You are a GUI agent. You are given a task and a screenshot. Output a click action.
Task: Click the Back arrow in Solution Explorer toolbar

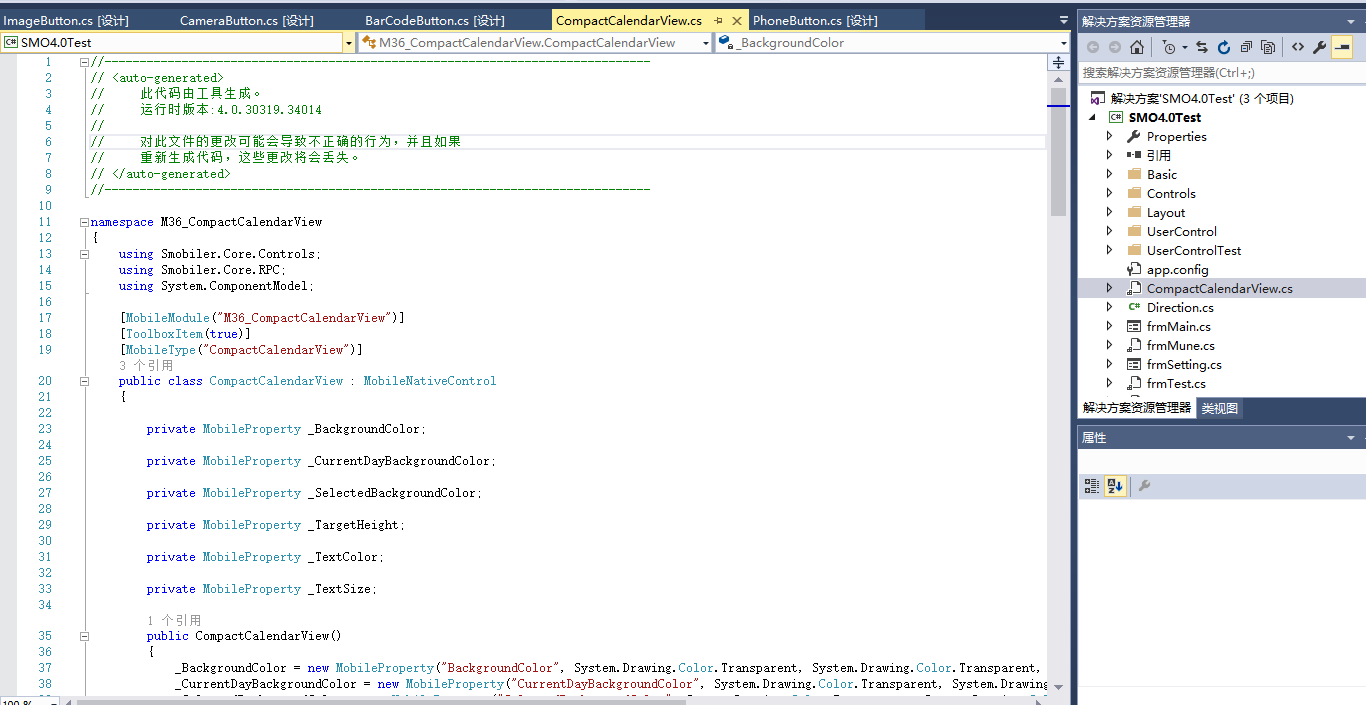point(1093,47)
